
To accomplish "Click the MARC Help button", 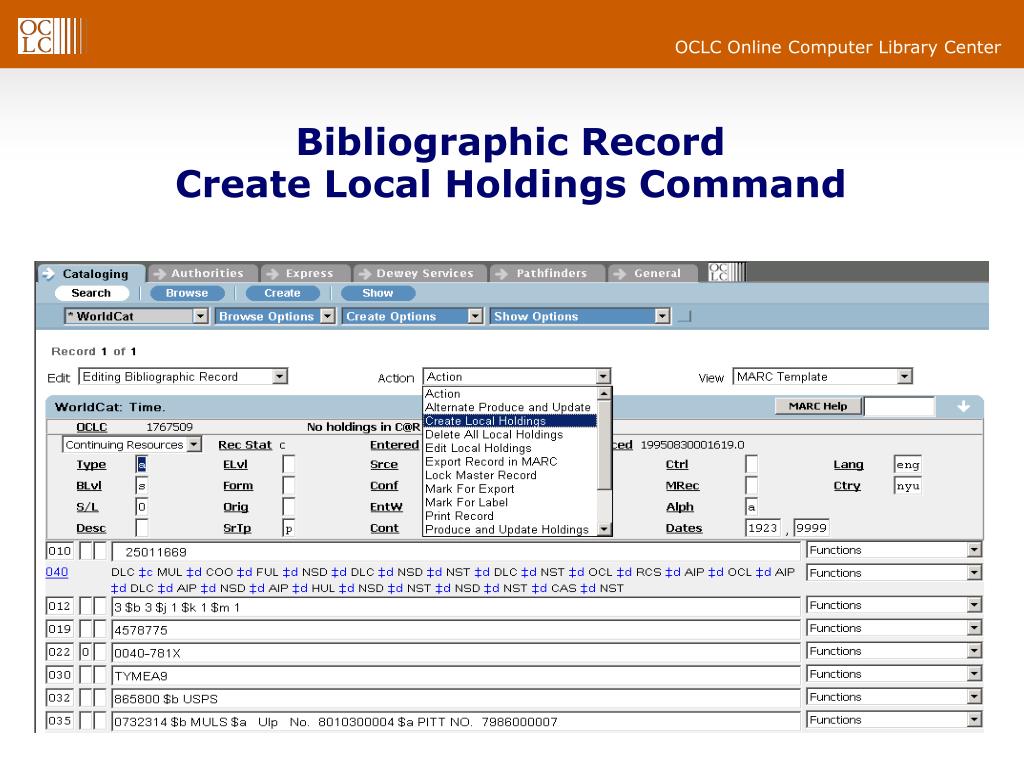I will click(818, 406).
